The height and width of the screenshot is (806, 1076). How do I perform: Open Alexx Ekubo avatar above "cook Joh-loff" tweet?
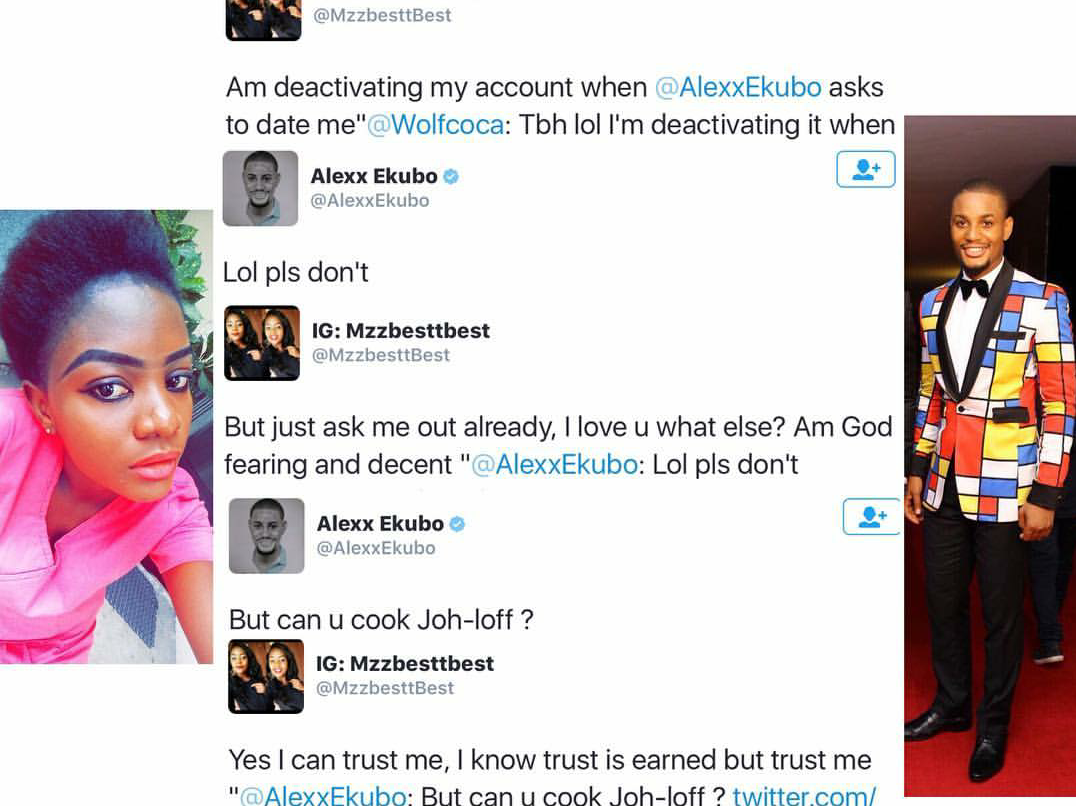[266, 536]
